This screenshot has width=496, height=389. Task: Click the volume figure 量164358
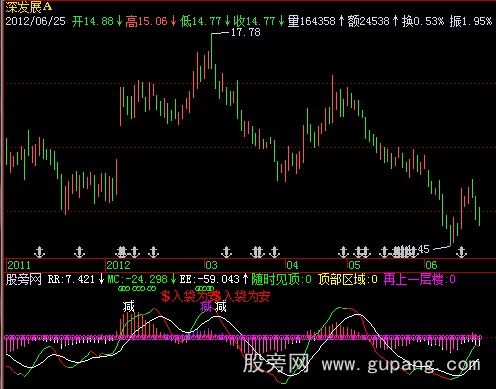click(x=311, y=21)
